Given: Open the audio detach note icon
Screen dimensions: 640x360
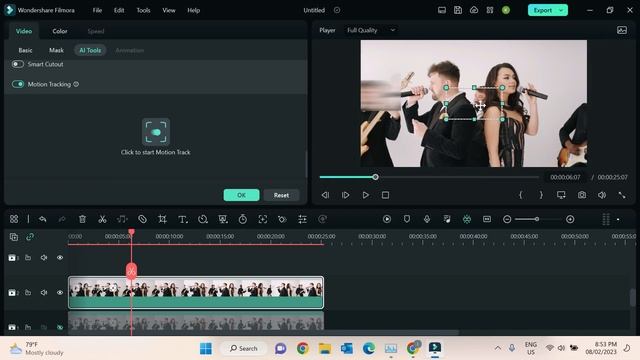Looking at the screenshot, I should 122,219.
